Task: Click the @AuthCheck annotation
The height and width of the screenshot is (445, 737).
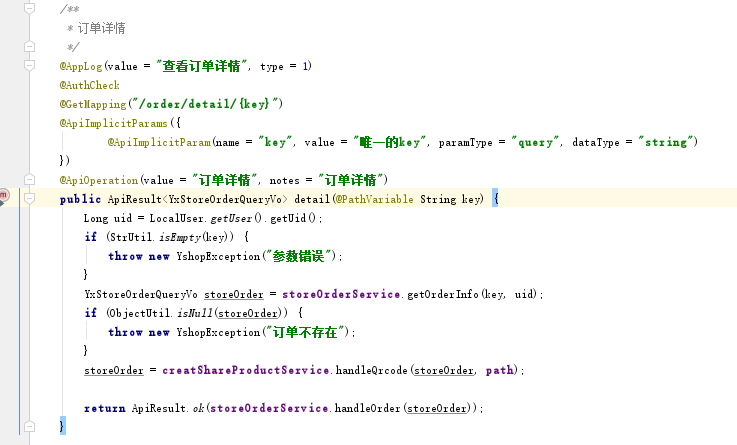Action: click(89, 85)
